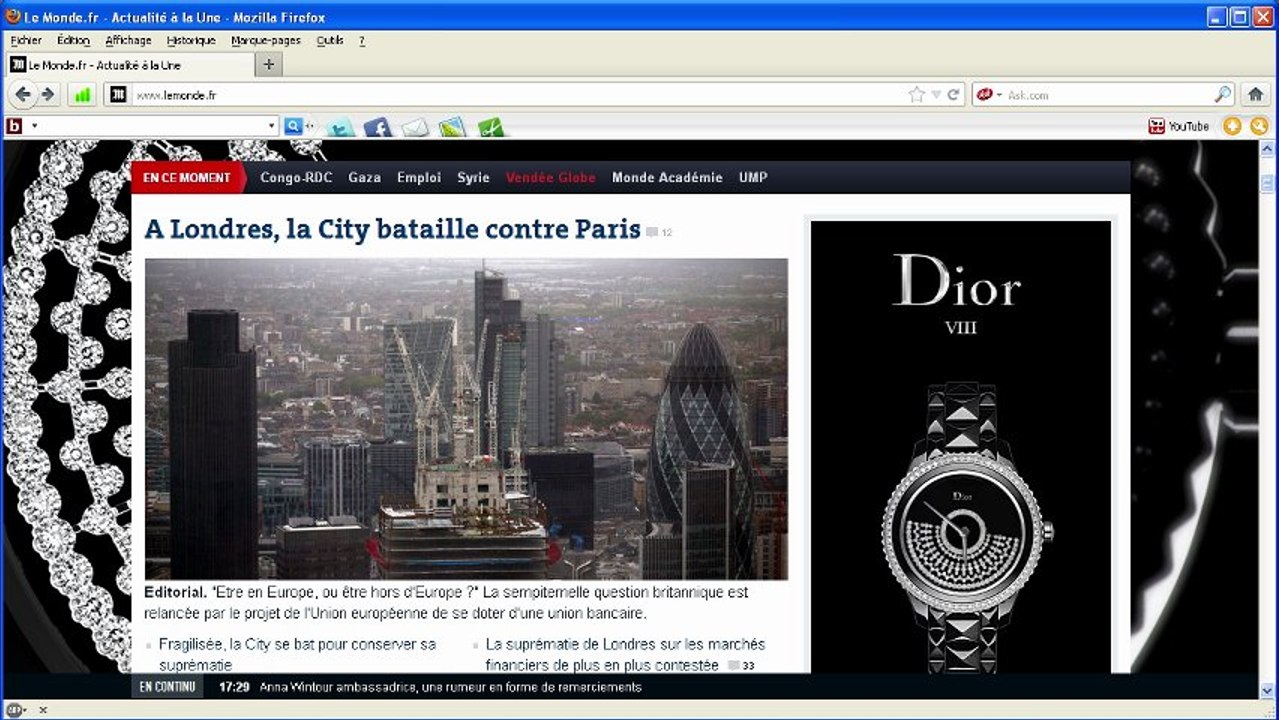
Task: Click the London City skyline photo
Action: 466,419
